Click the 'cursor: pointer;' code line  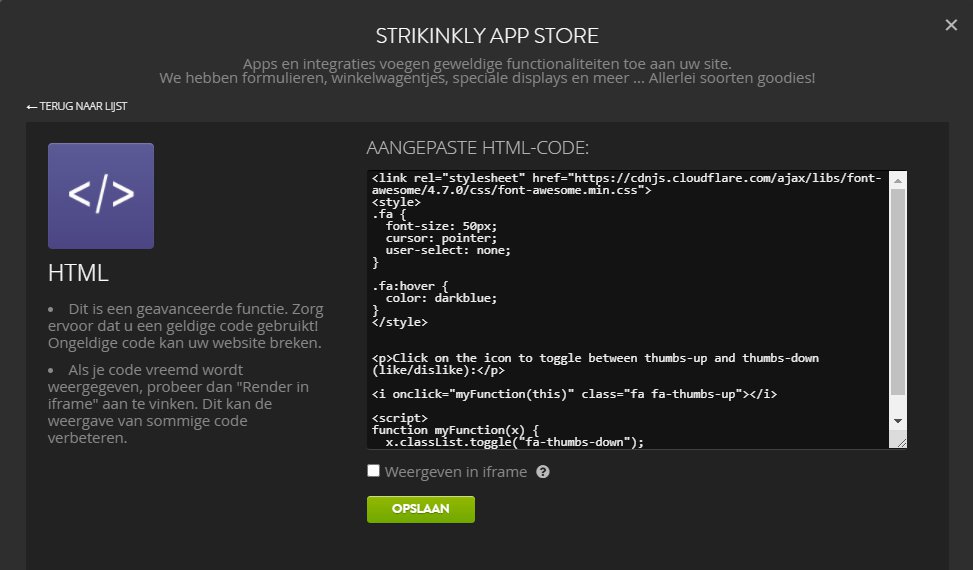point(441,238)
